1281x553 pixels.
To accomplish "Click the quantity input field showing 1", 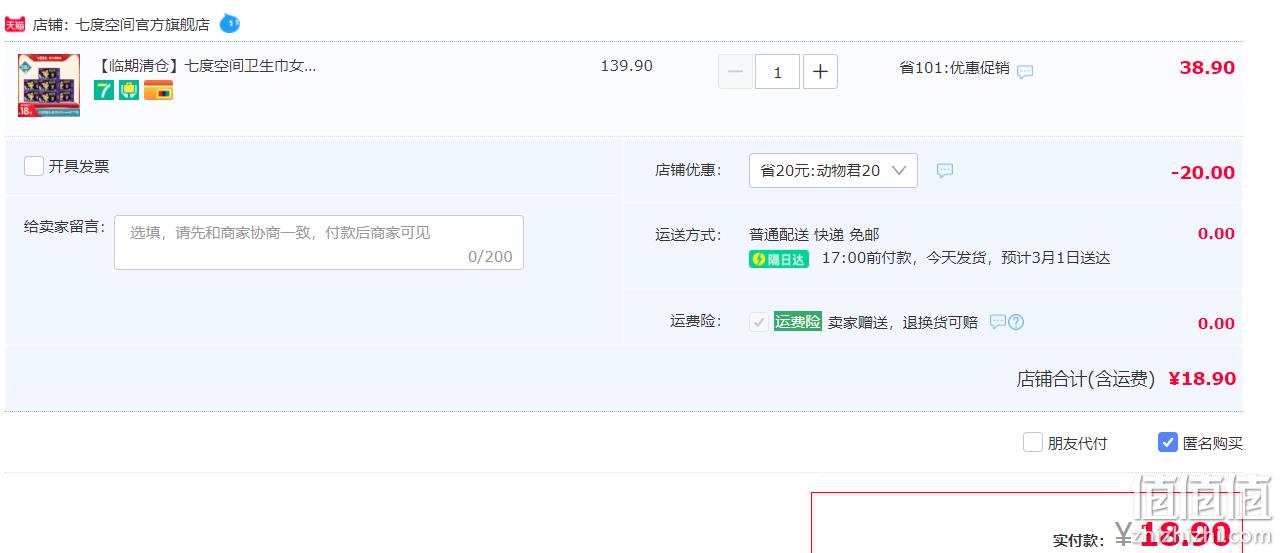I will (777, 72).
